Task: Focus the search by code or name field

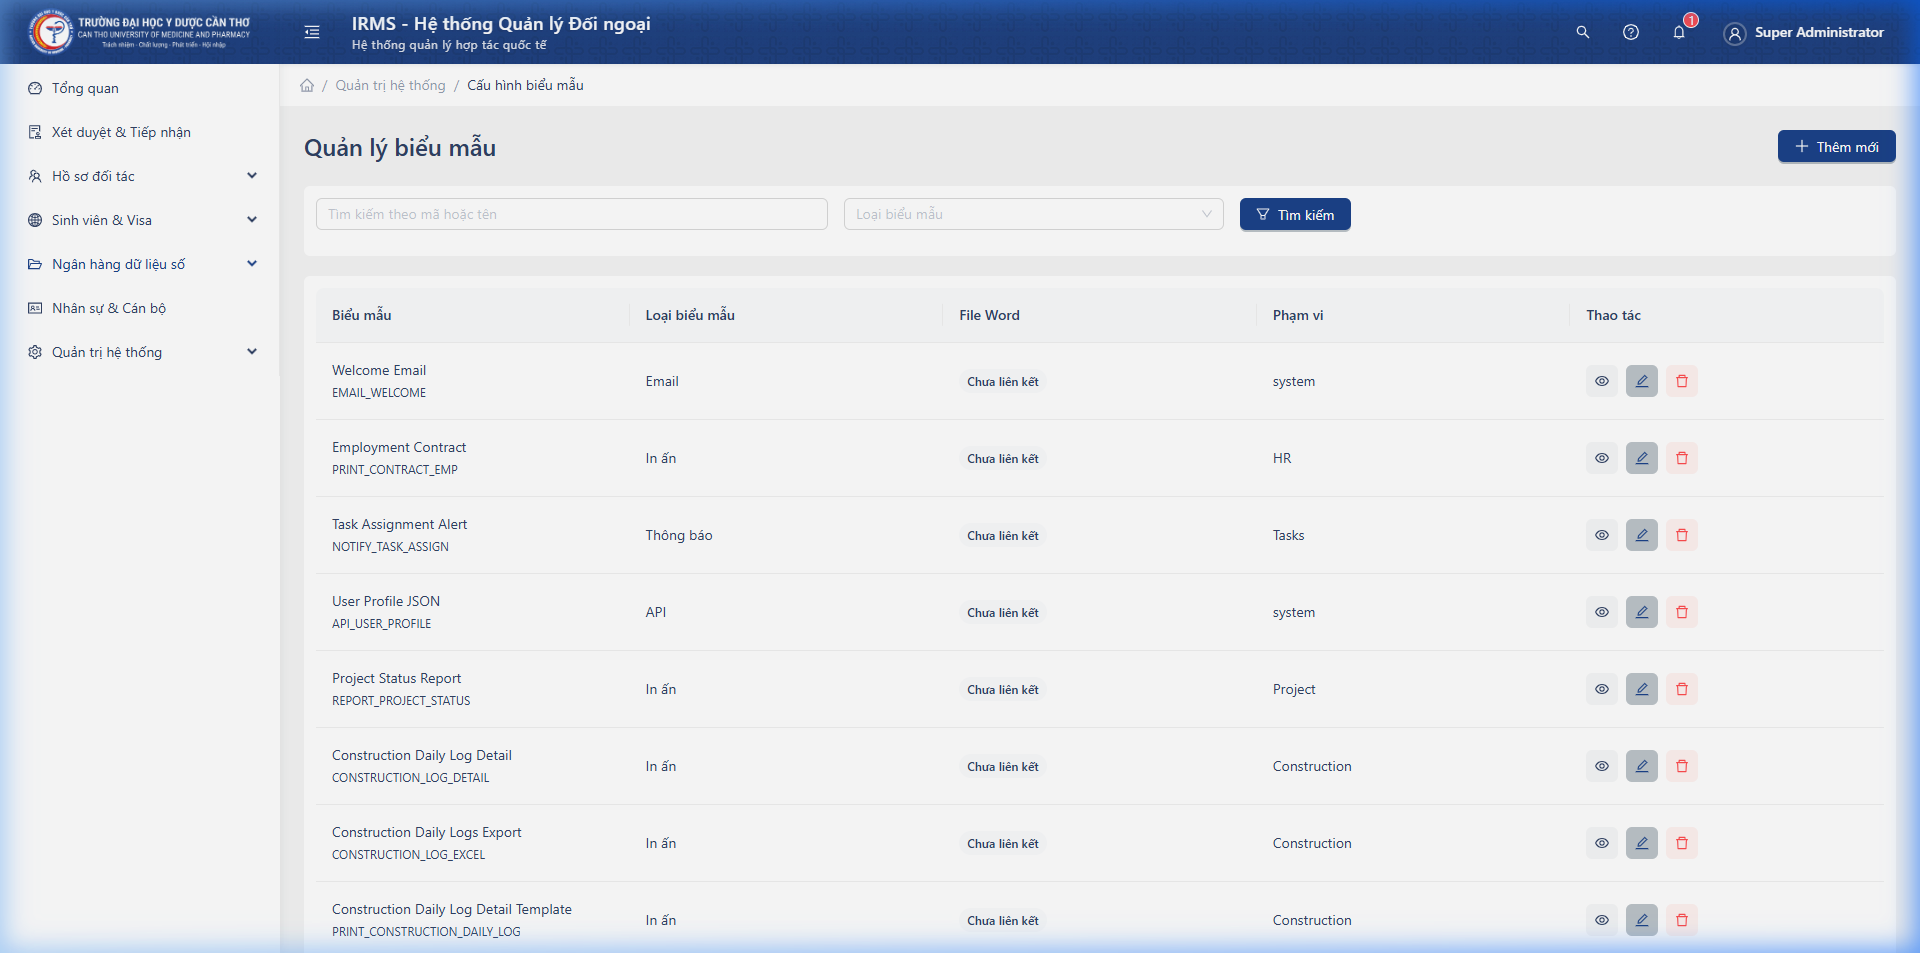Action: point(571,214)
